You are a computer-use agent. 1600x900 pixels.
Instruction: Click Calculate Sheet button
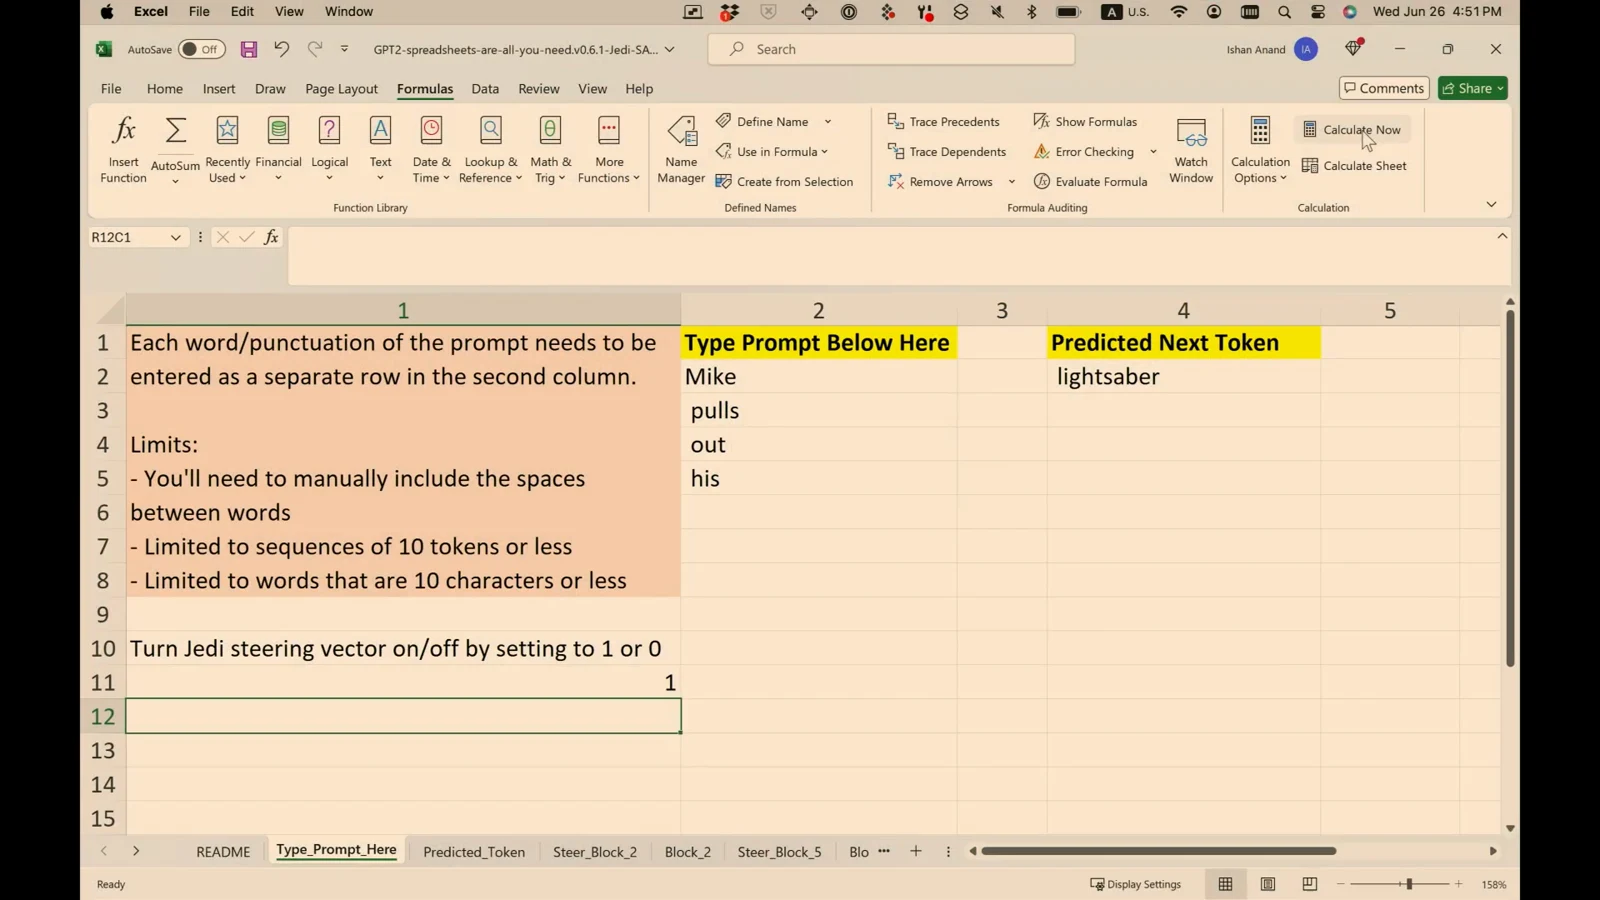tap(1354, 165)
